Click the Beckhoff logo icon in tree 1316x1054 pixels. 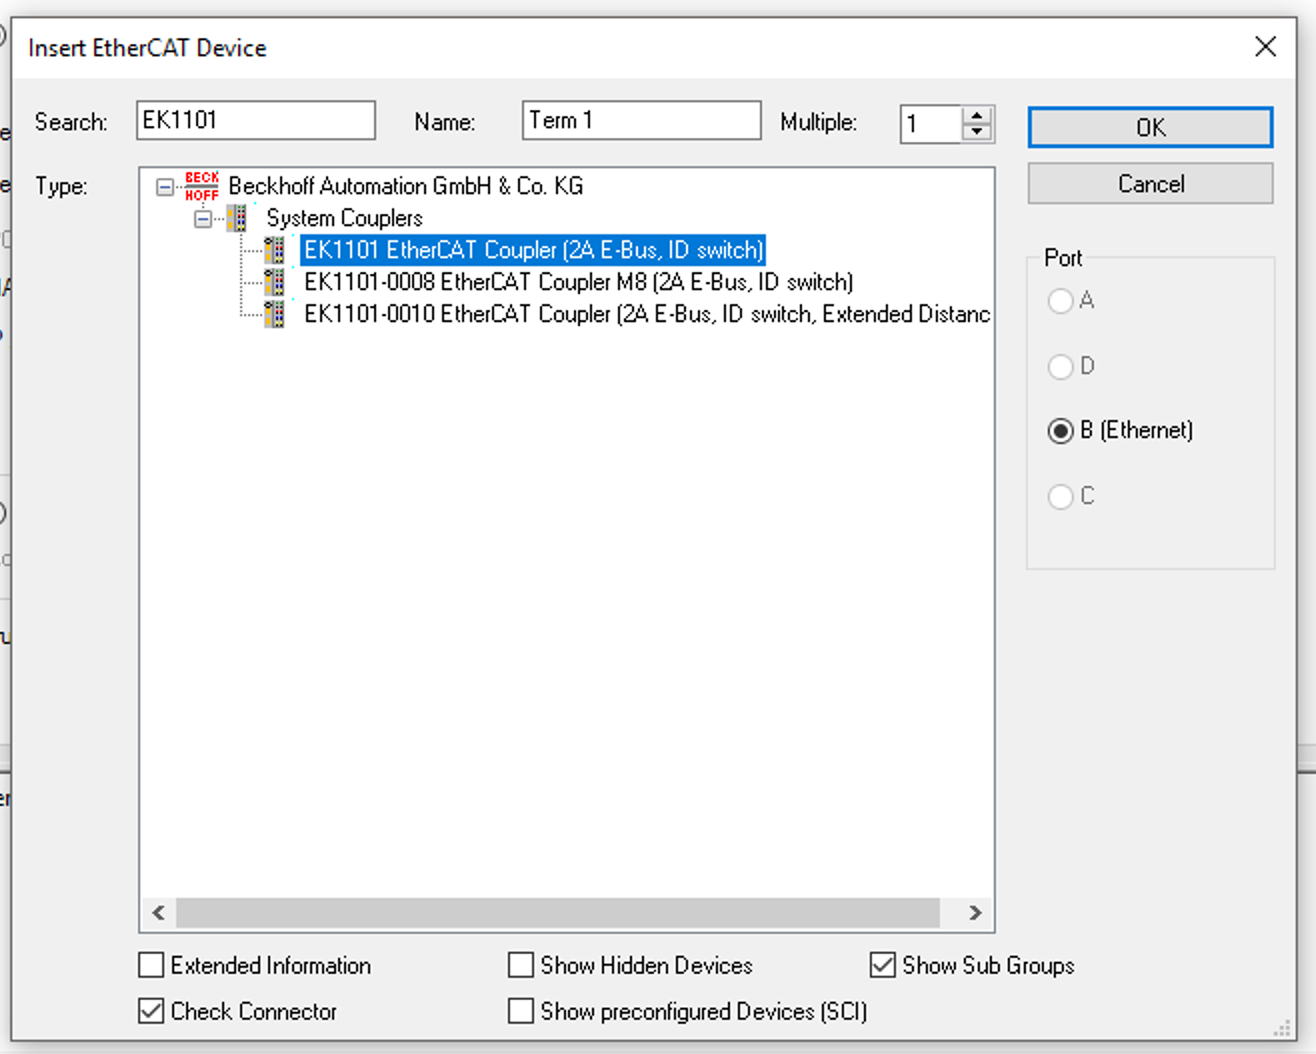point(201,186)
